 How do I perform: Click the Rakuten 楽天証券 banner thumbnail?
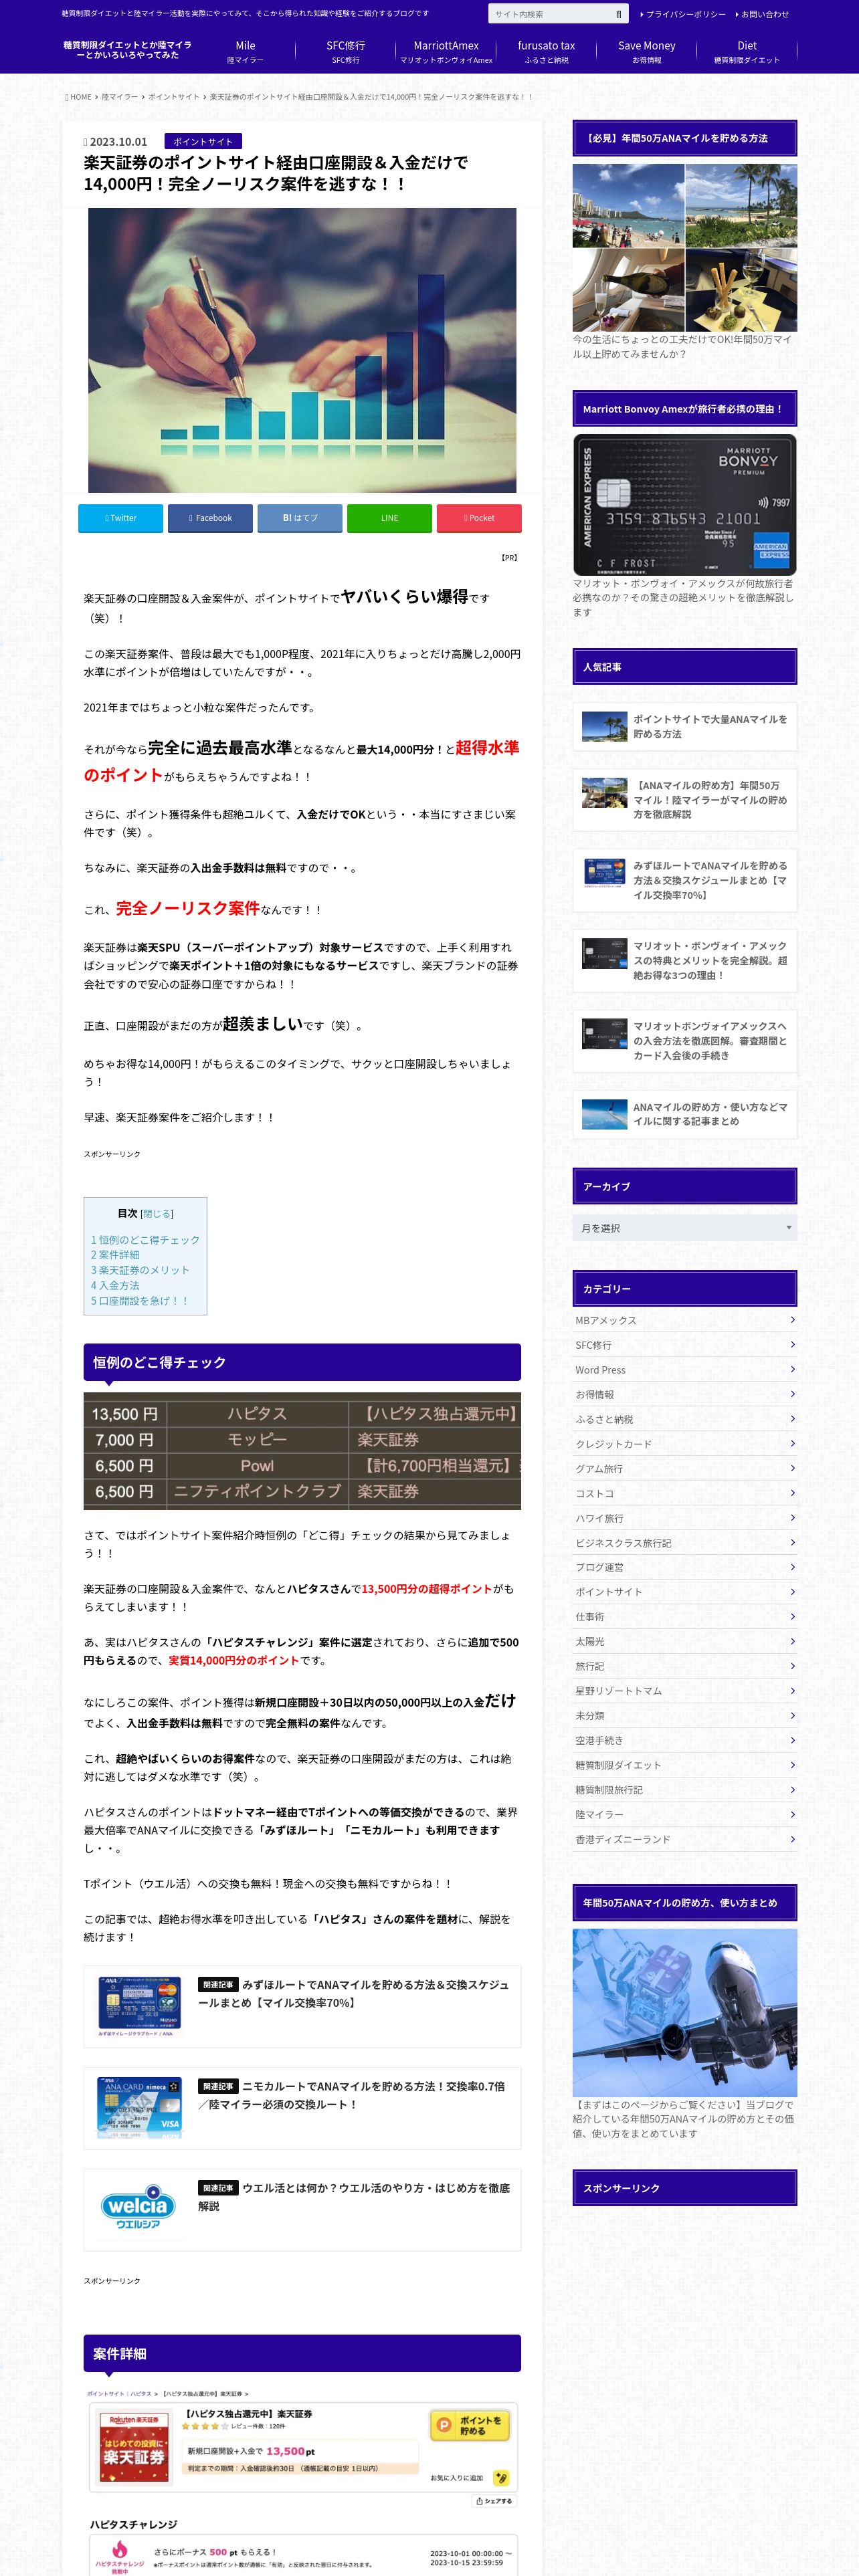tap(133, 2447)
